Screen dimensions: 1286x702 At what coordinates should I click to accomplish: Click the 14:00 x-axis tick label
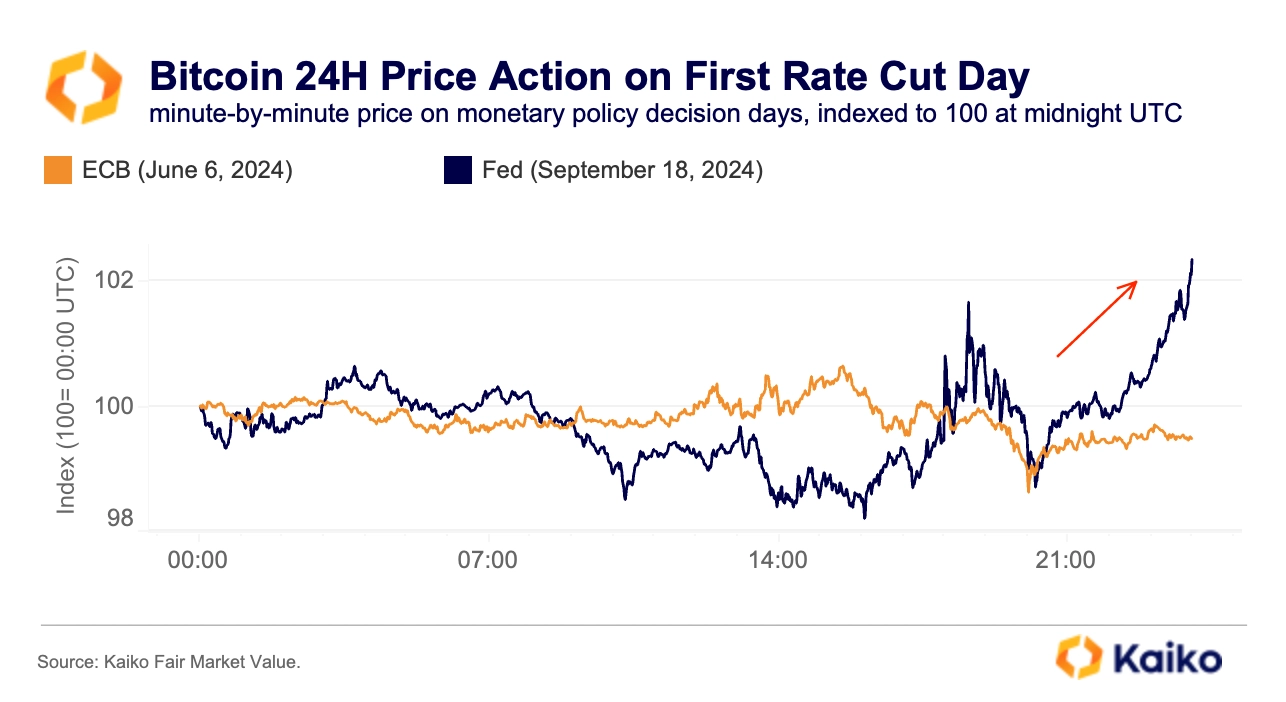click(x=778, y=560)
